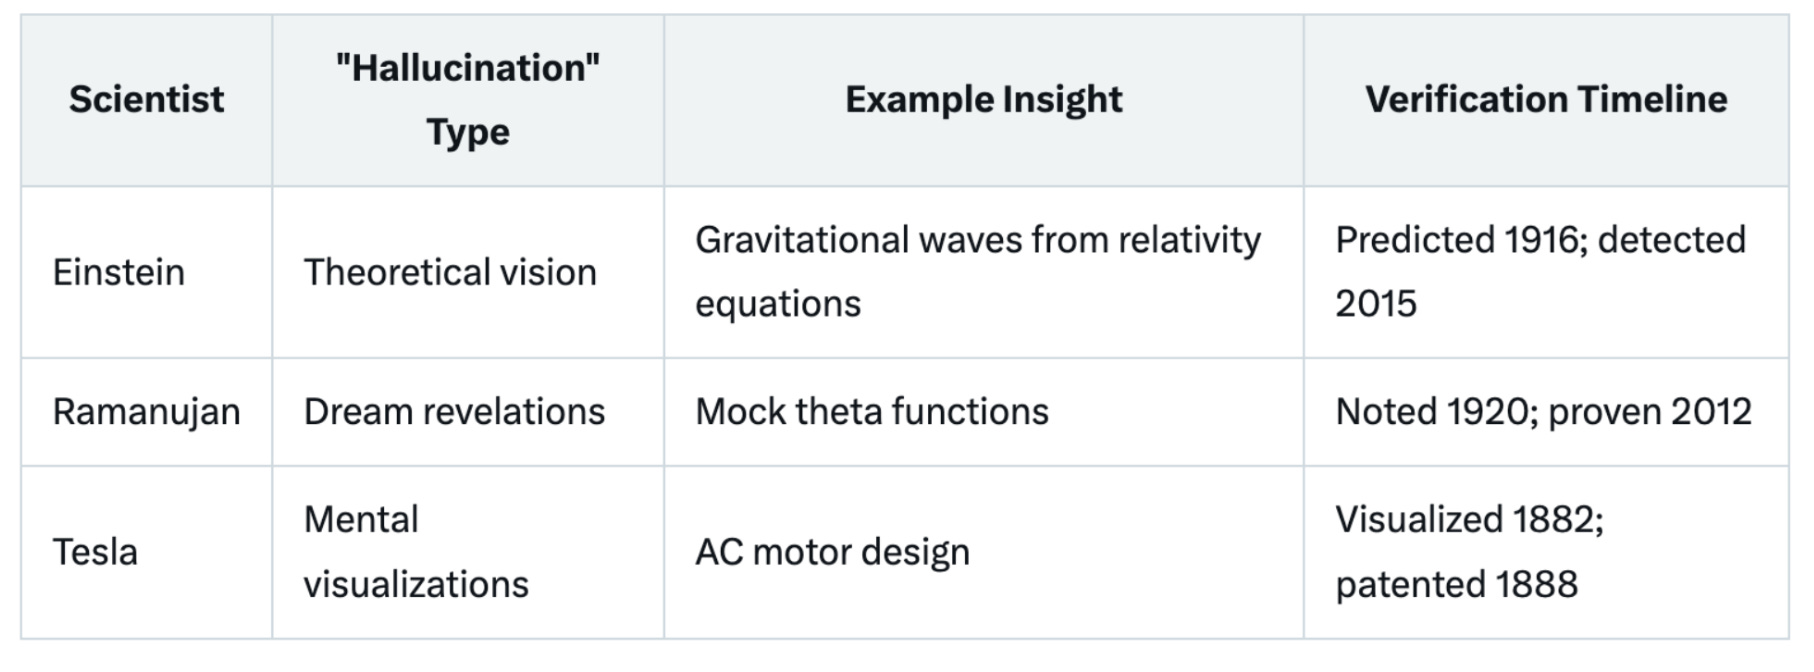
Task: Select the Dream revelations cell
Action: [468, 412]
